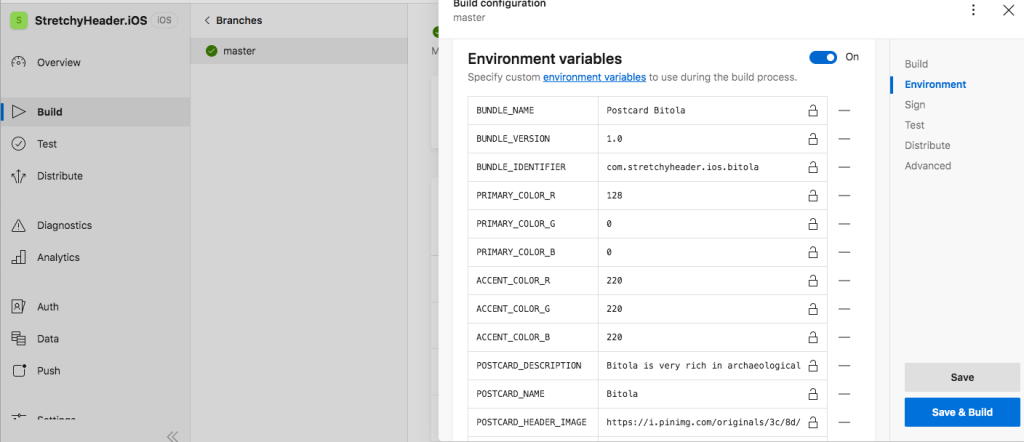Open the environment variables help link
The height and width of the screenshot is (442, 1024).
click(594, 77)
